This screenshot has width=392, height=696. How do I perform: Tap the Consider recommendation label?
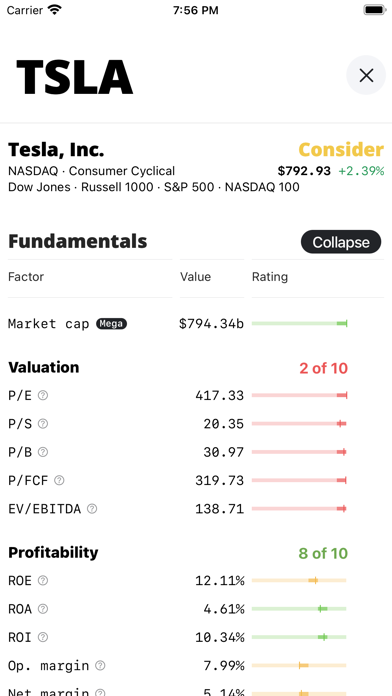341,150
